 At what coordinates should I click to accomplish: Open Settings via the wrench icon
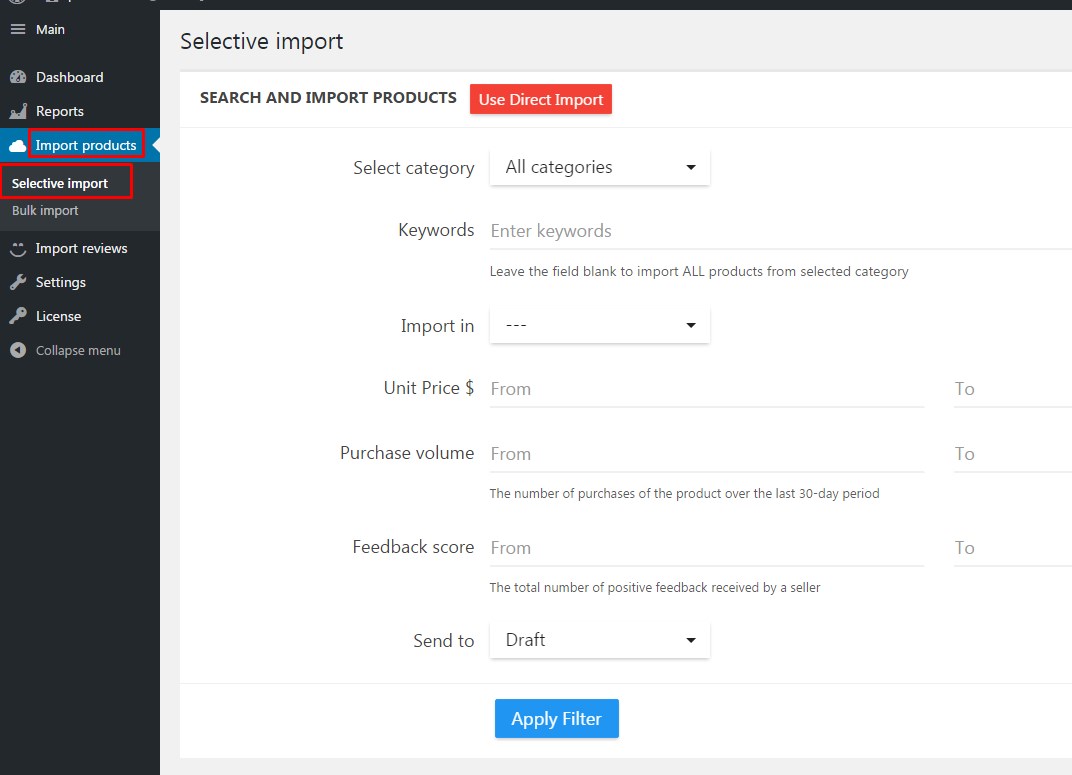[20, 282]
